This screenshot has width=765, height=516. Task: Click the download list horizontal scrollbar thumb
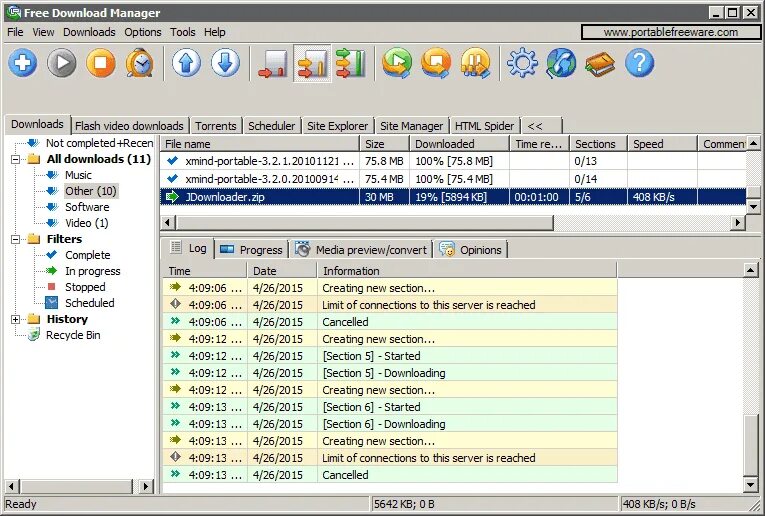point(364,223)
